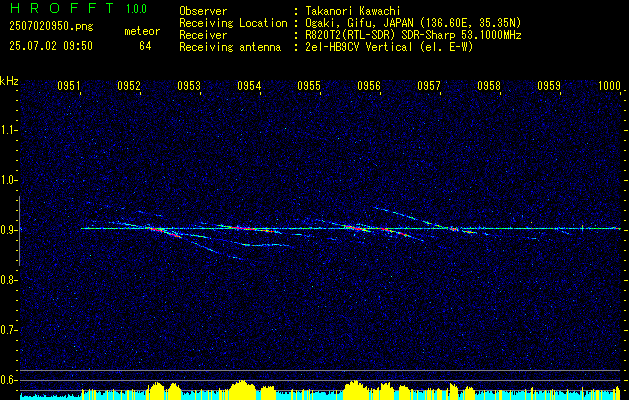Click the 0958 time axis marker

(489, 85)
